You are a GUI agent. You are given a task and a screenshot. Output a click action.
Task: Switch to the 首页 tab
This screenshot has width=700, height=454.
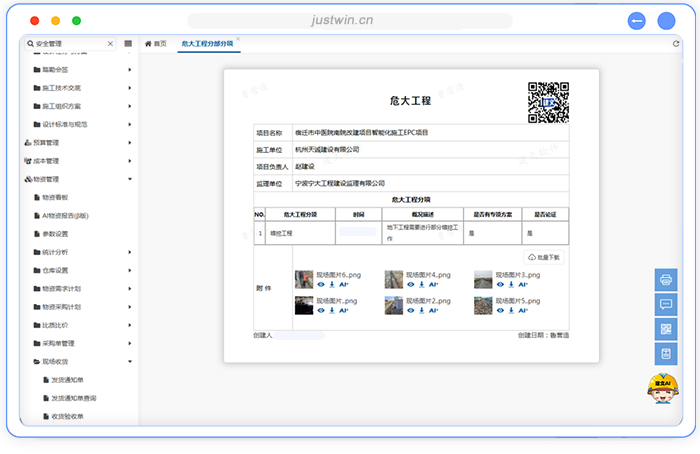156,44
